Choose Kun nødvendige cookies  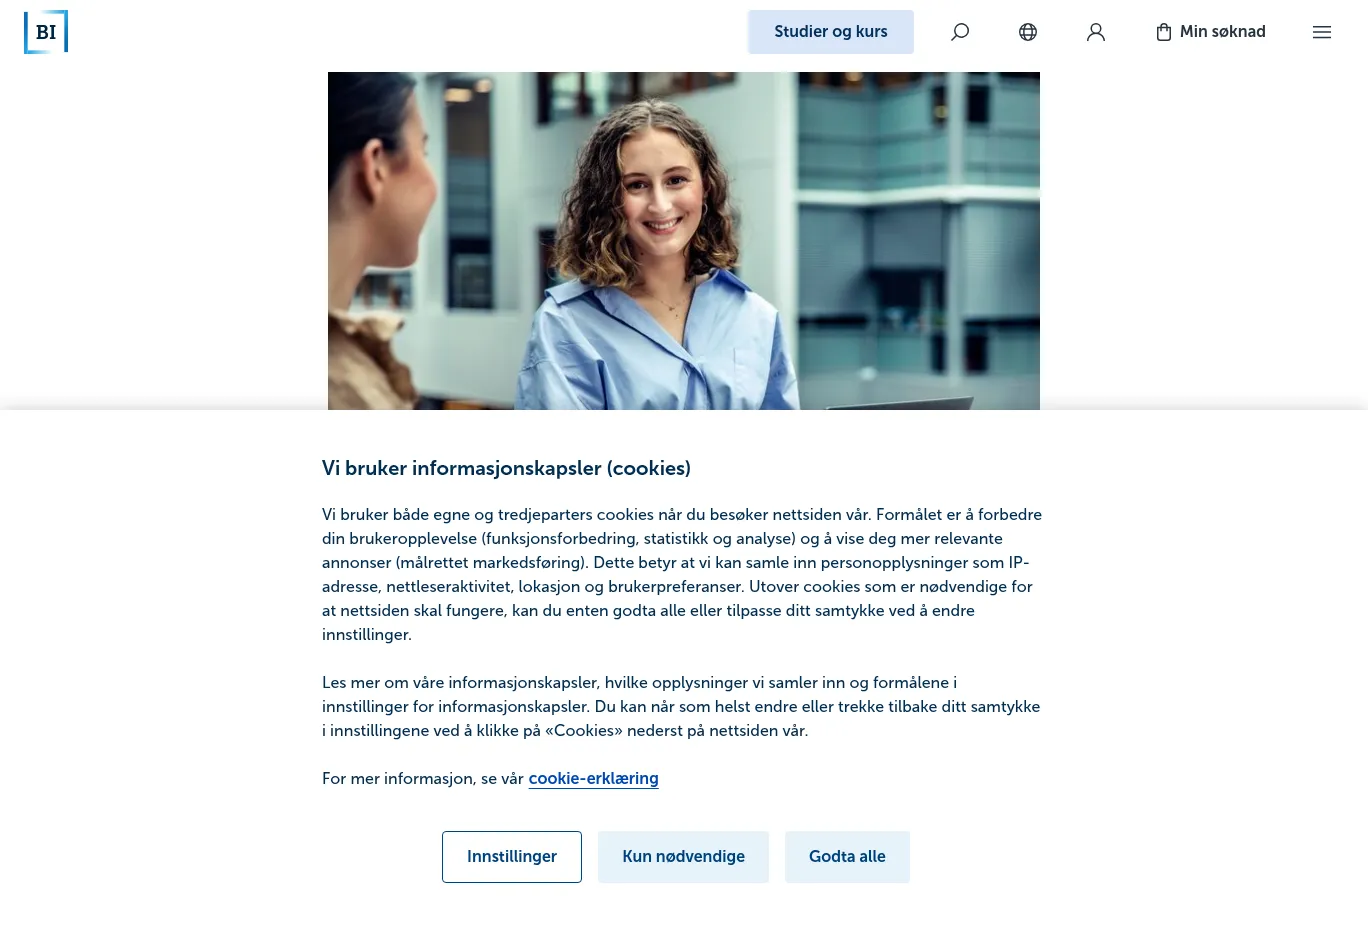click(684, 857)
